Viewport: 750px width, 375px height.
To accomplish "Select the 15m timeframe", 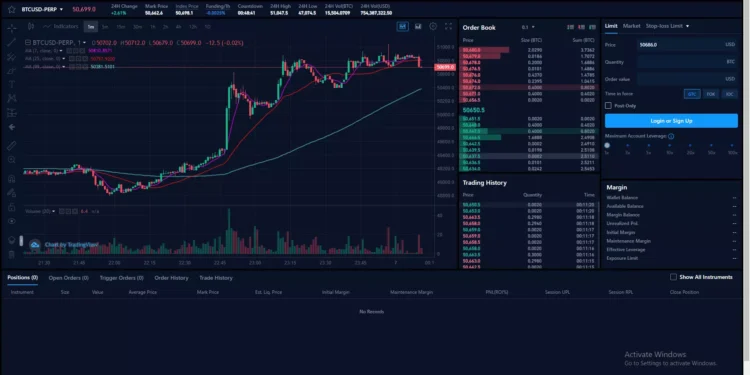I will pos(121,27).
